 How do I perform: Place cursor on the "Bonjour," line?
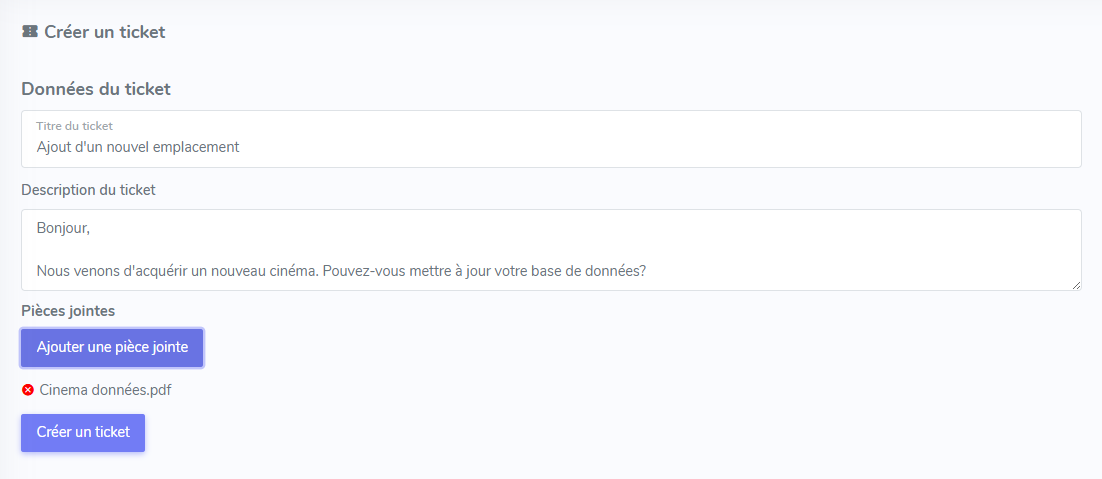point(63,228)
